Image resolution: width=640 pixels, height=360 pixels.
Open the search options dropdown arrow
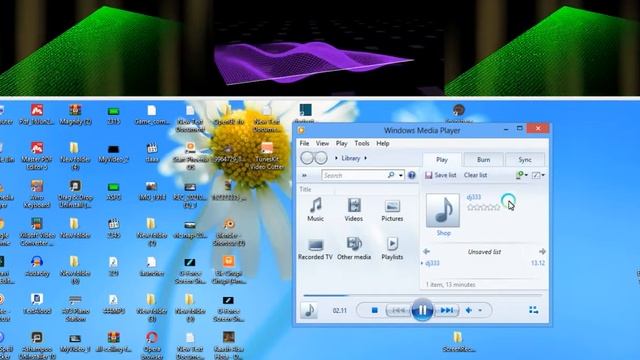coord(401,176)
